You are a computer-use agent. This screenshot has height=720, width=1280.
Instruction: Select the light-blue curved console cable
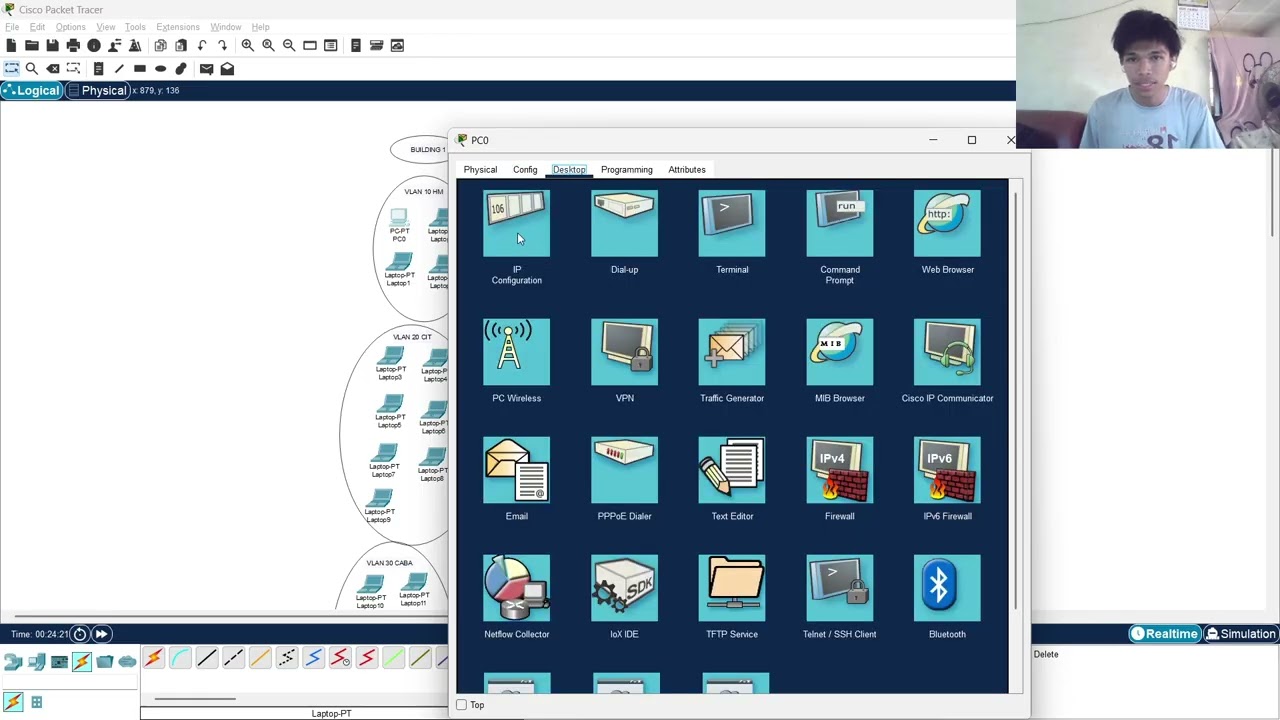(180, 658)
